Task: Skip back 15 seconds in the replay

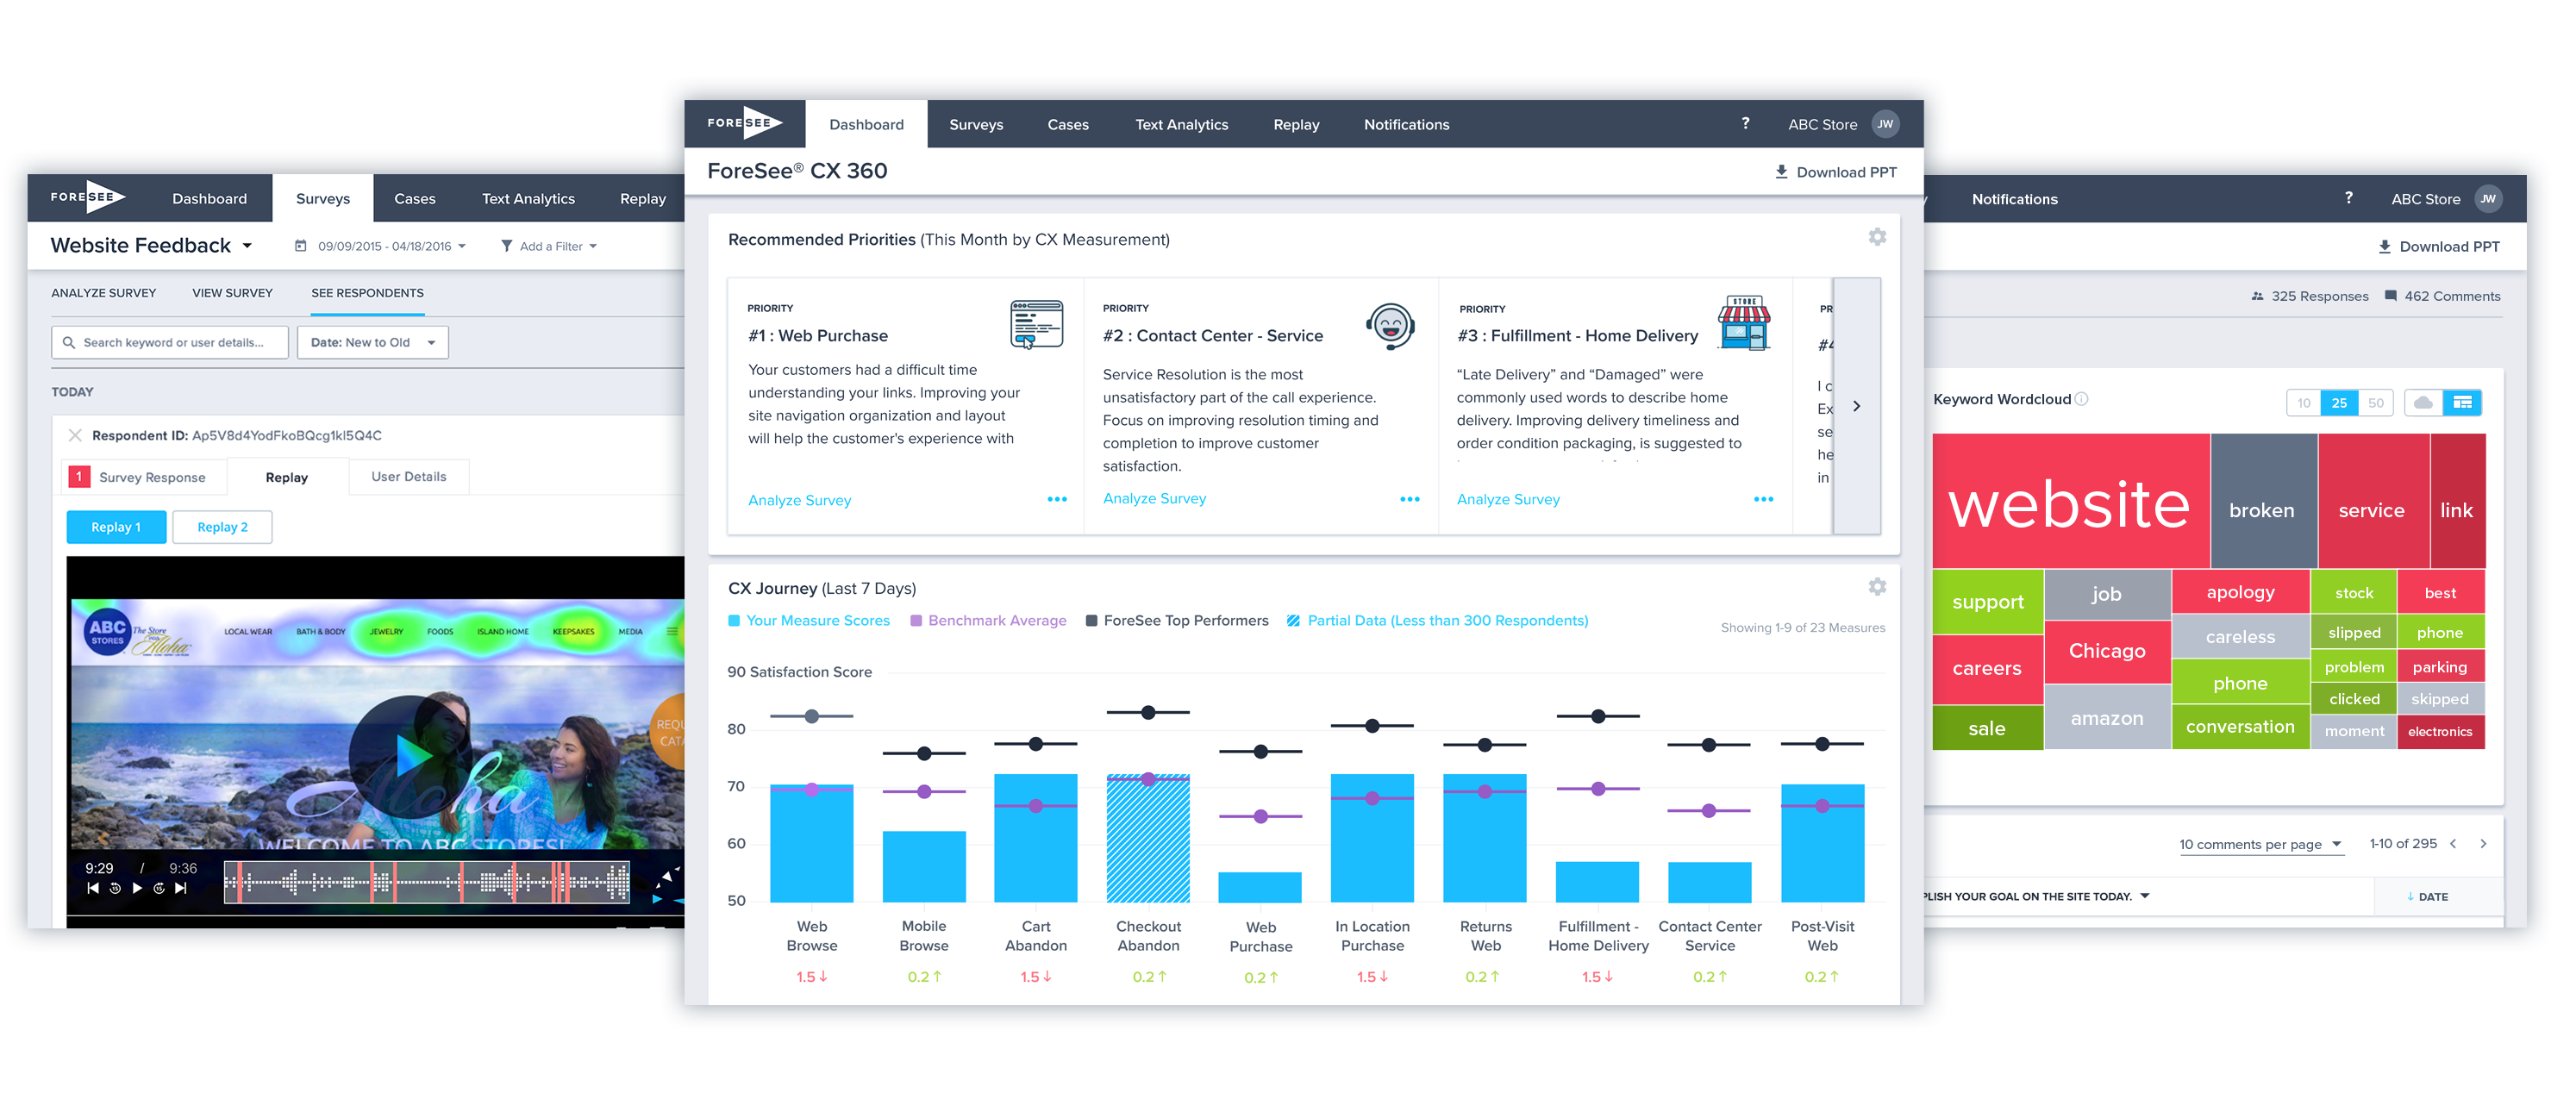Action: click(115, 888)
